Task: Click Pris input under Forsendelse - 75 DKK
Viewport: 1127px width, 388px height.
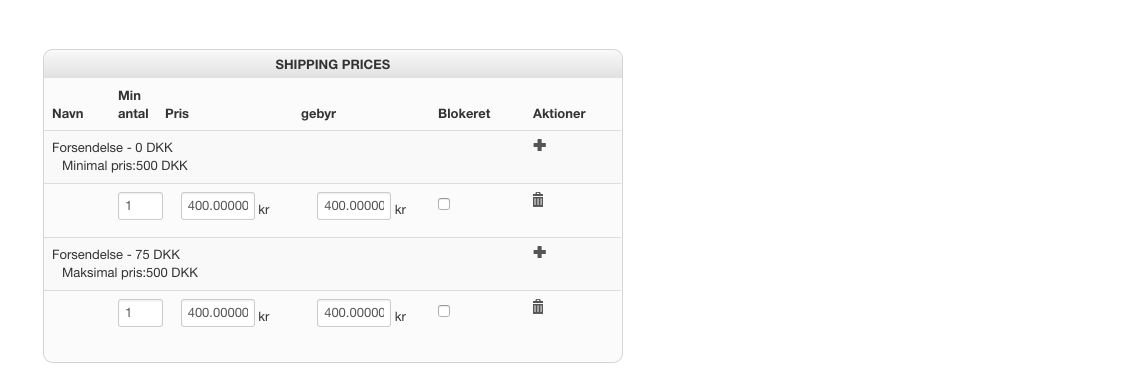Action: click(x=218, y=313)
